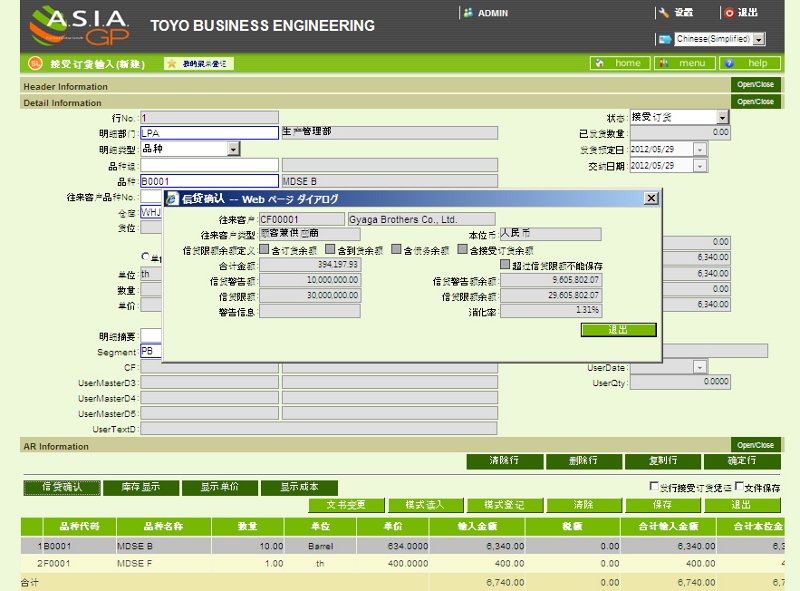Viewport: 800px width, 591px height.
Task: Click the 输入金额 column header
Action: tap(477, 526)
